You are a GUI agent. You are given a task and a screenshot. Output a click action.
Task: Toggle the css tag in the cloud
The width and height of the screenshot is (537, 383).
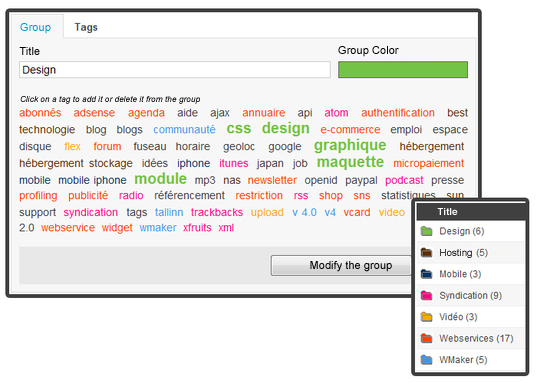[239, 128]
